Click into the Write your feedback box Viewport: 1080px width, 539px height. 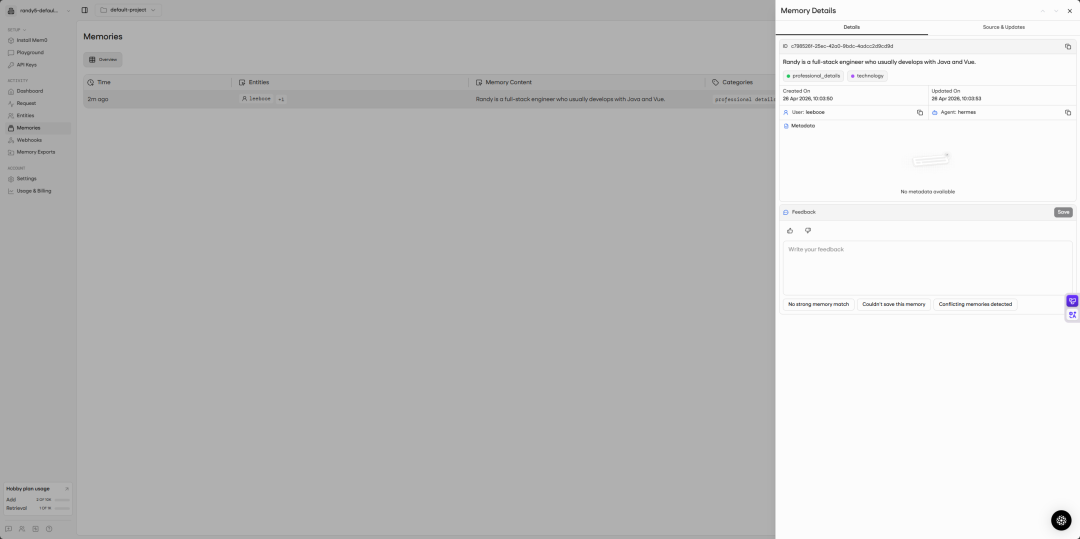coord(926,266)
